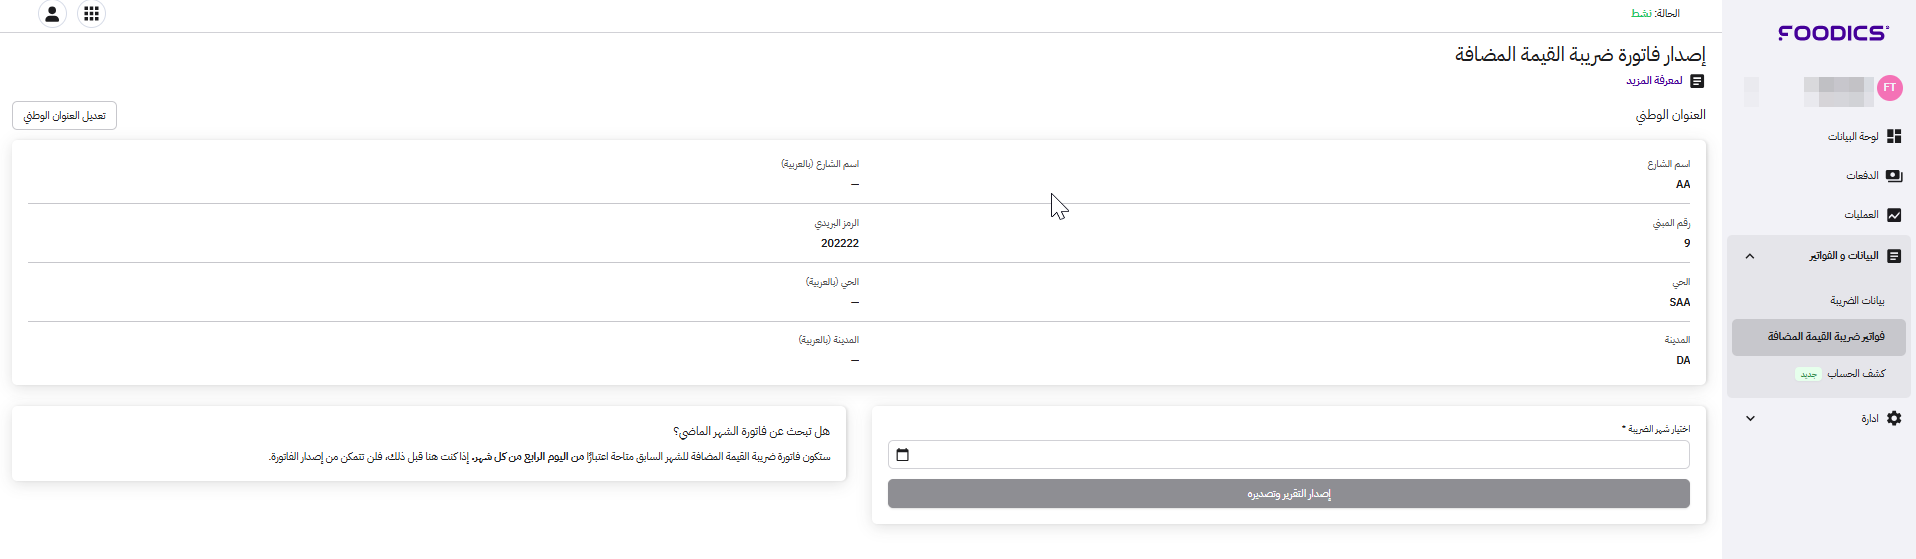Click the Foodics logo
Viewport: 1916px width, 559px height.
point(1832,33)
